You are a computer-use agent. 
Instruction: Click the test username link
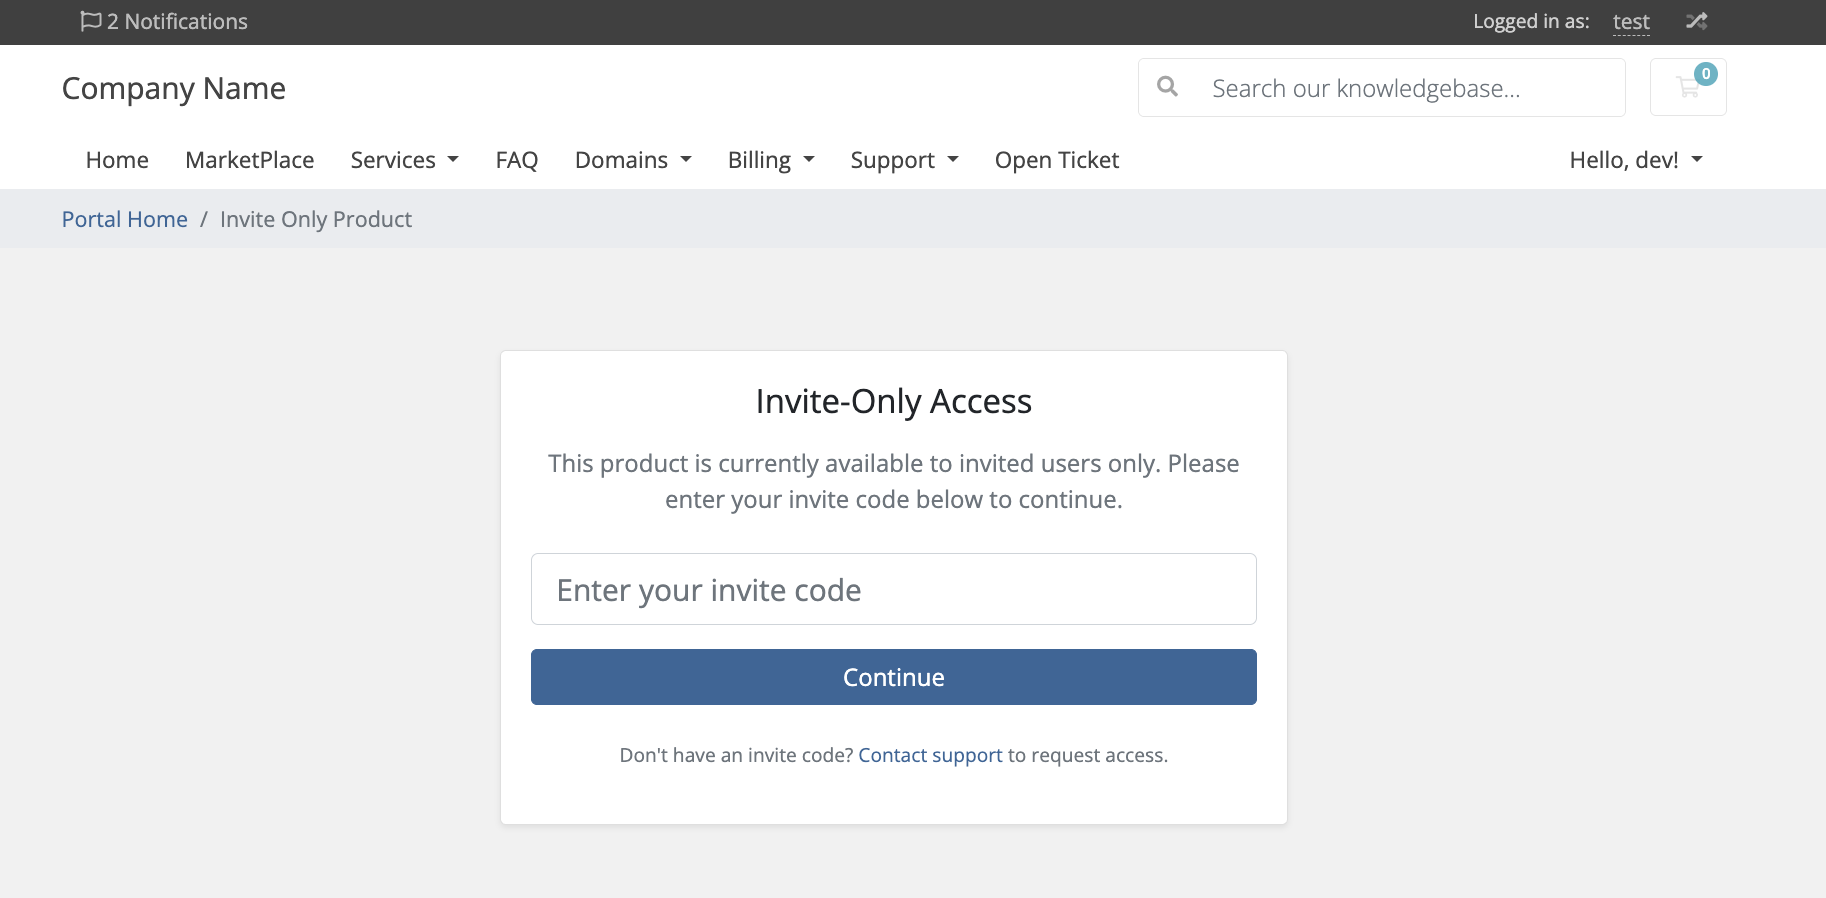(1631, 22)
